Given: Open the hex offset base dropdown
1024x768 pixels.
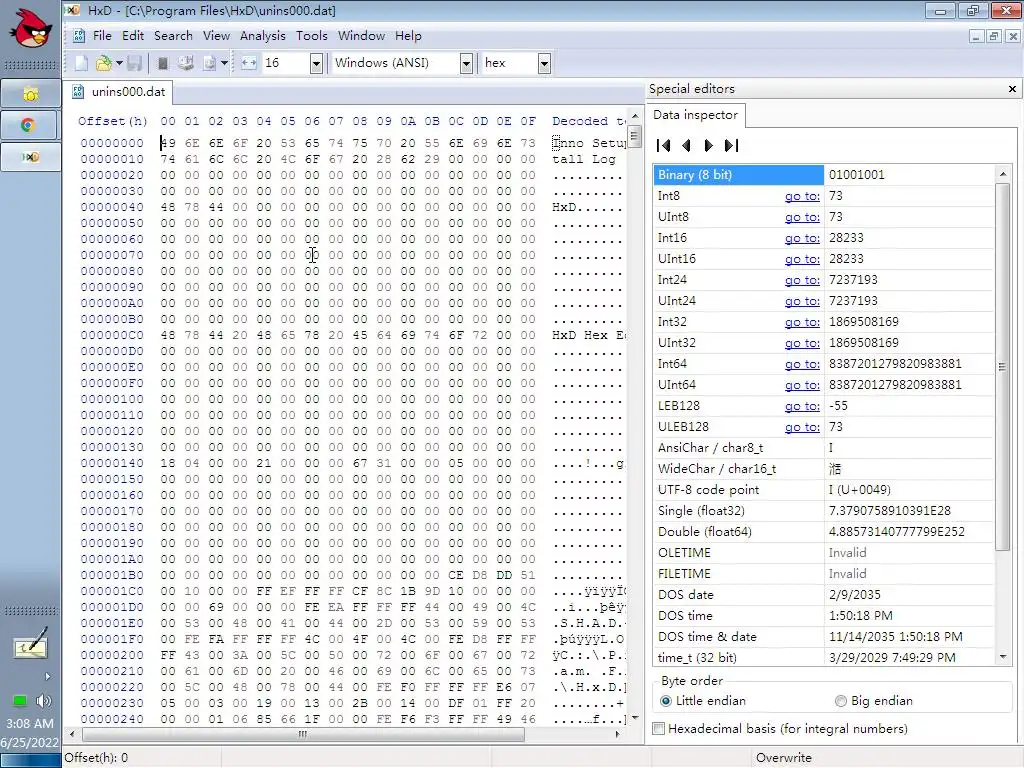Looking at the screenshot, I should tap(544, 63).
